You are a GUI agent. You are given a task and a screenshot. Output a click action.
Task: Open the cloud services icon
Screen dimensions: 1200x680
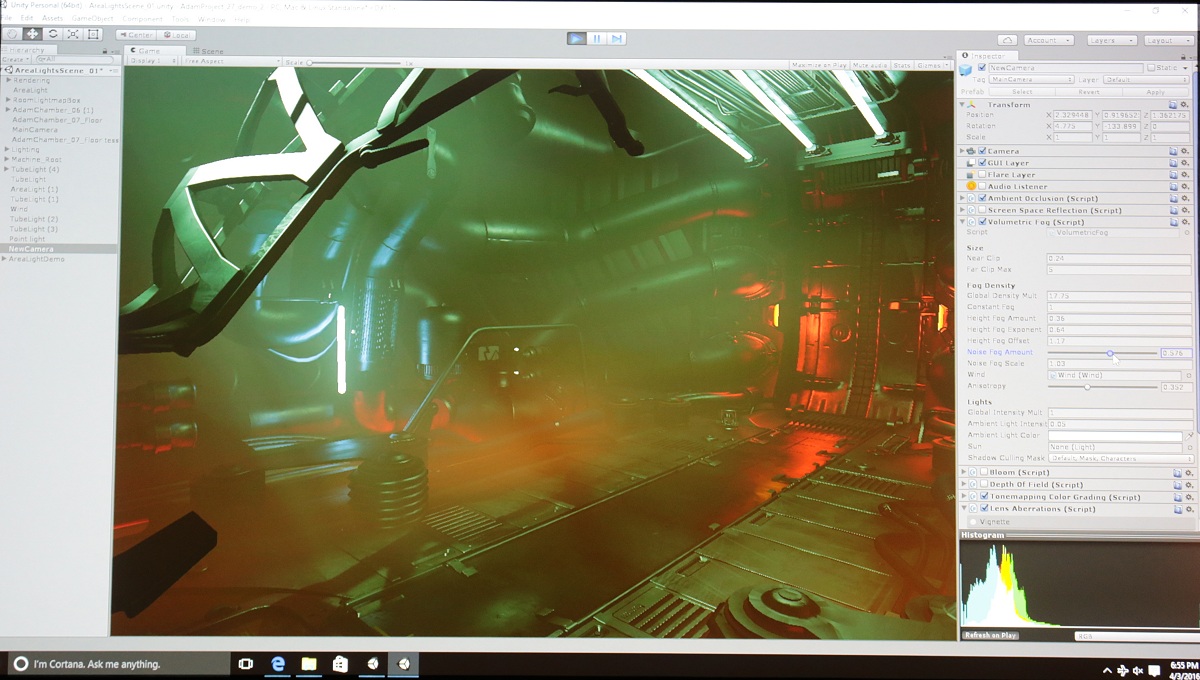pyautogui.click(x=1009, y=40)
